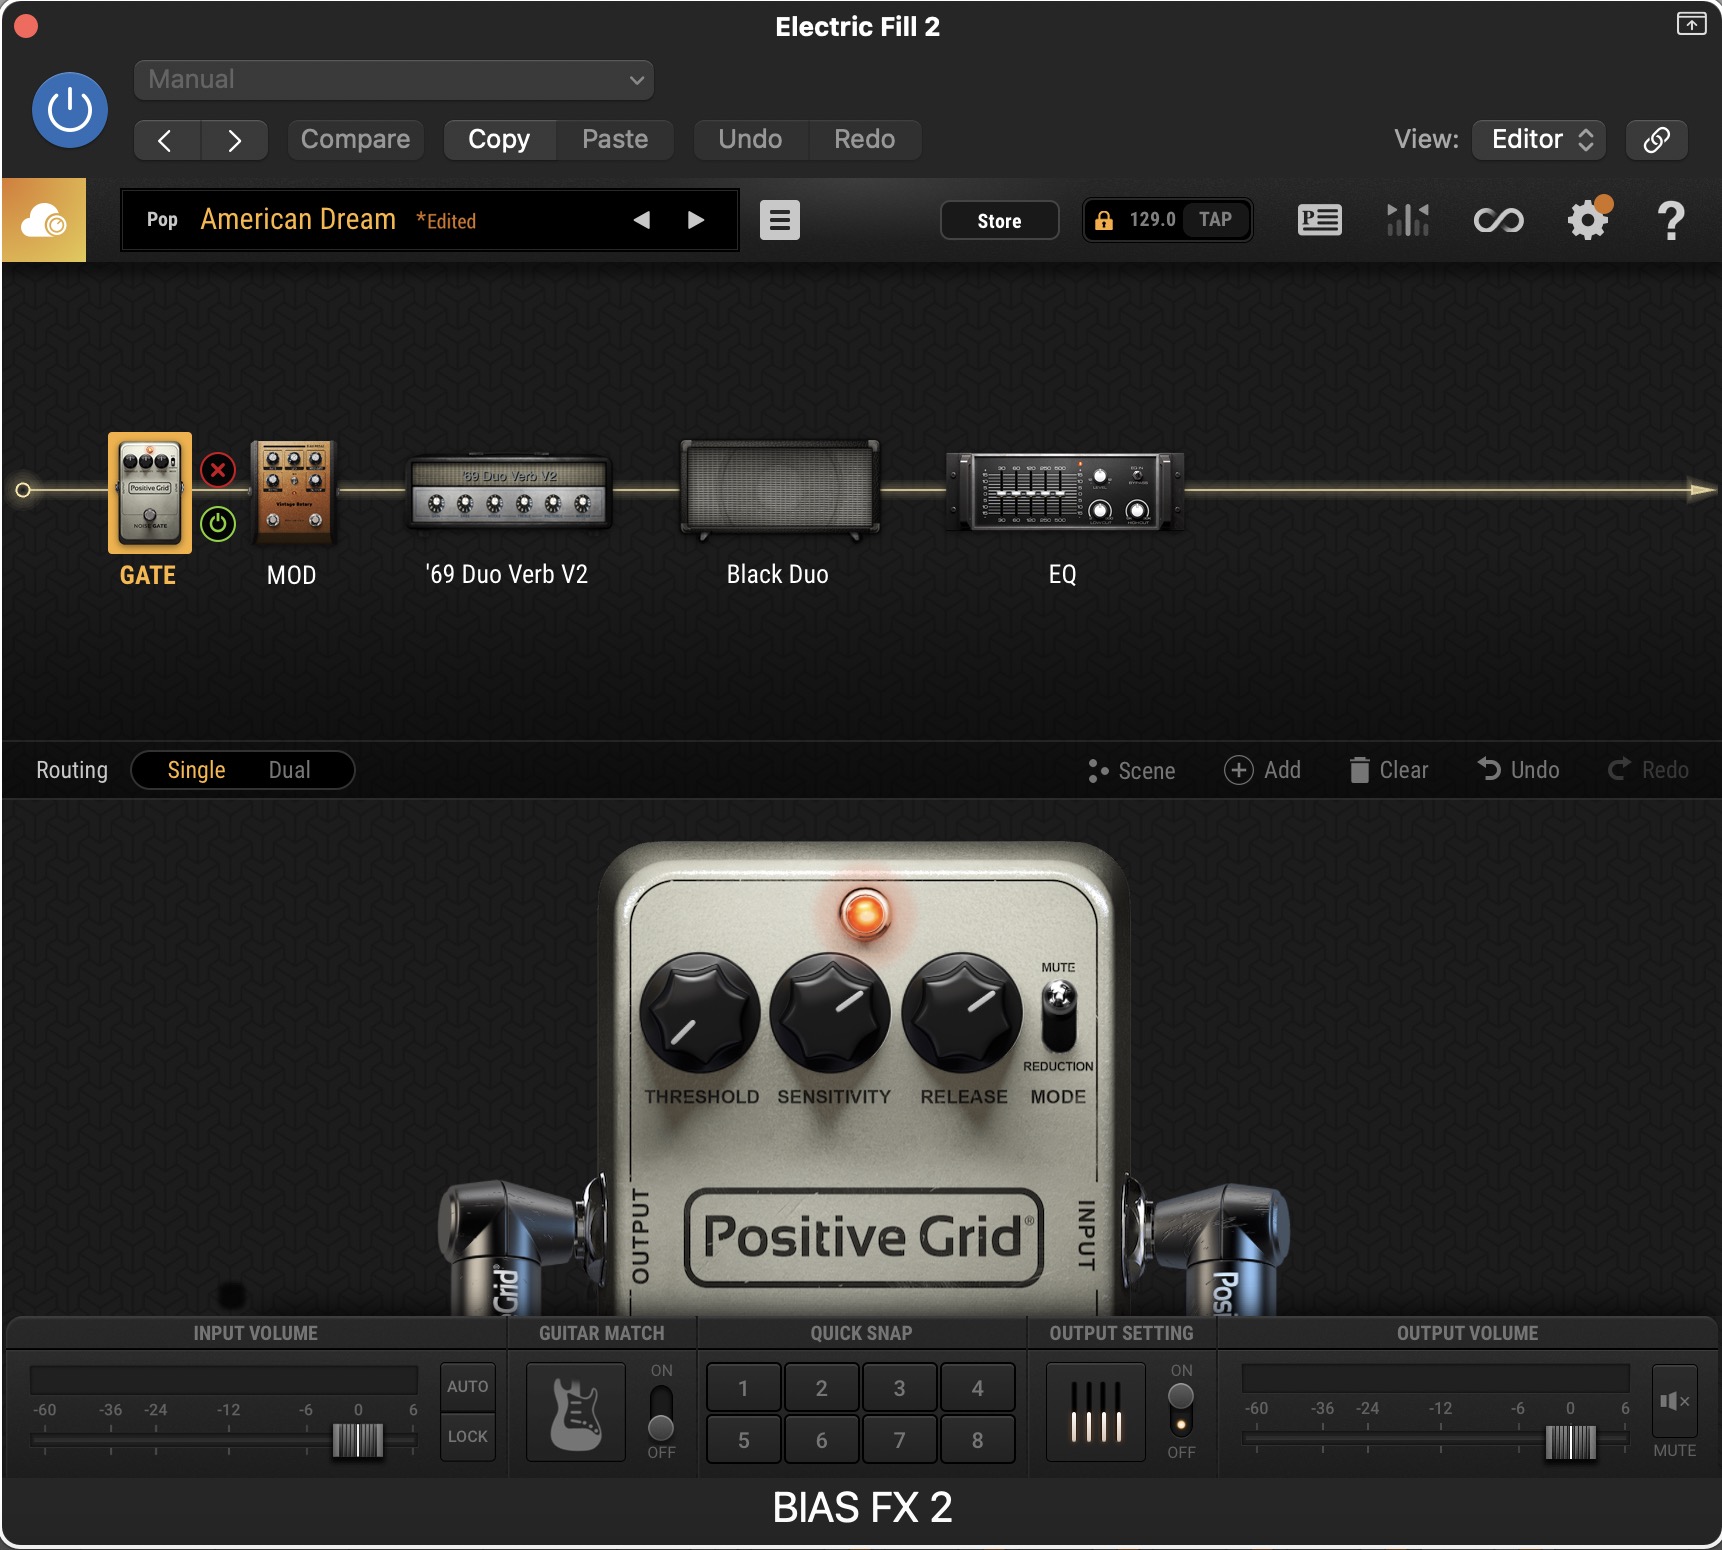Screen dimensions: 1722x1550
Task: Select Quick Snap slot 2
Action: pos(821,1388)
